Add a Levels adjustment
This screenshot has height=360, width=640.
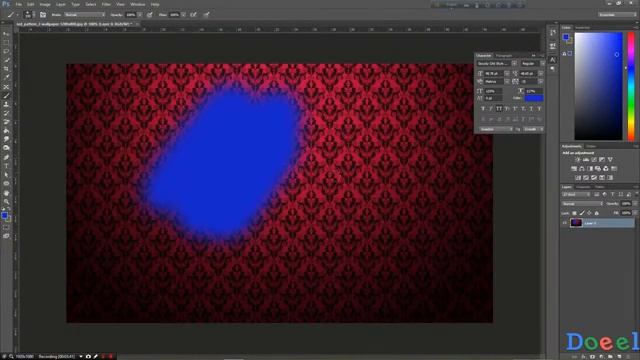(x=586, y=160)
